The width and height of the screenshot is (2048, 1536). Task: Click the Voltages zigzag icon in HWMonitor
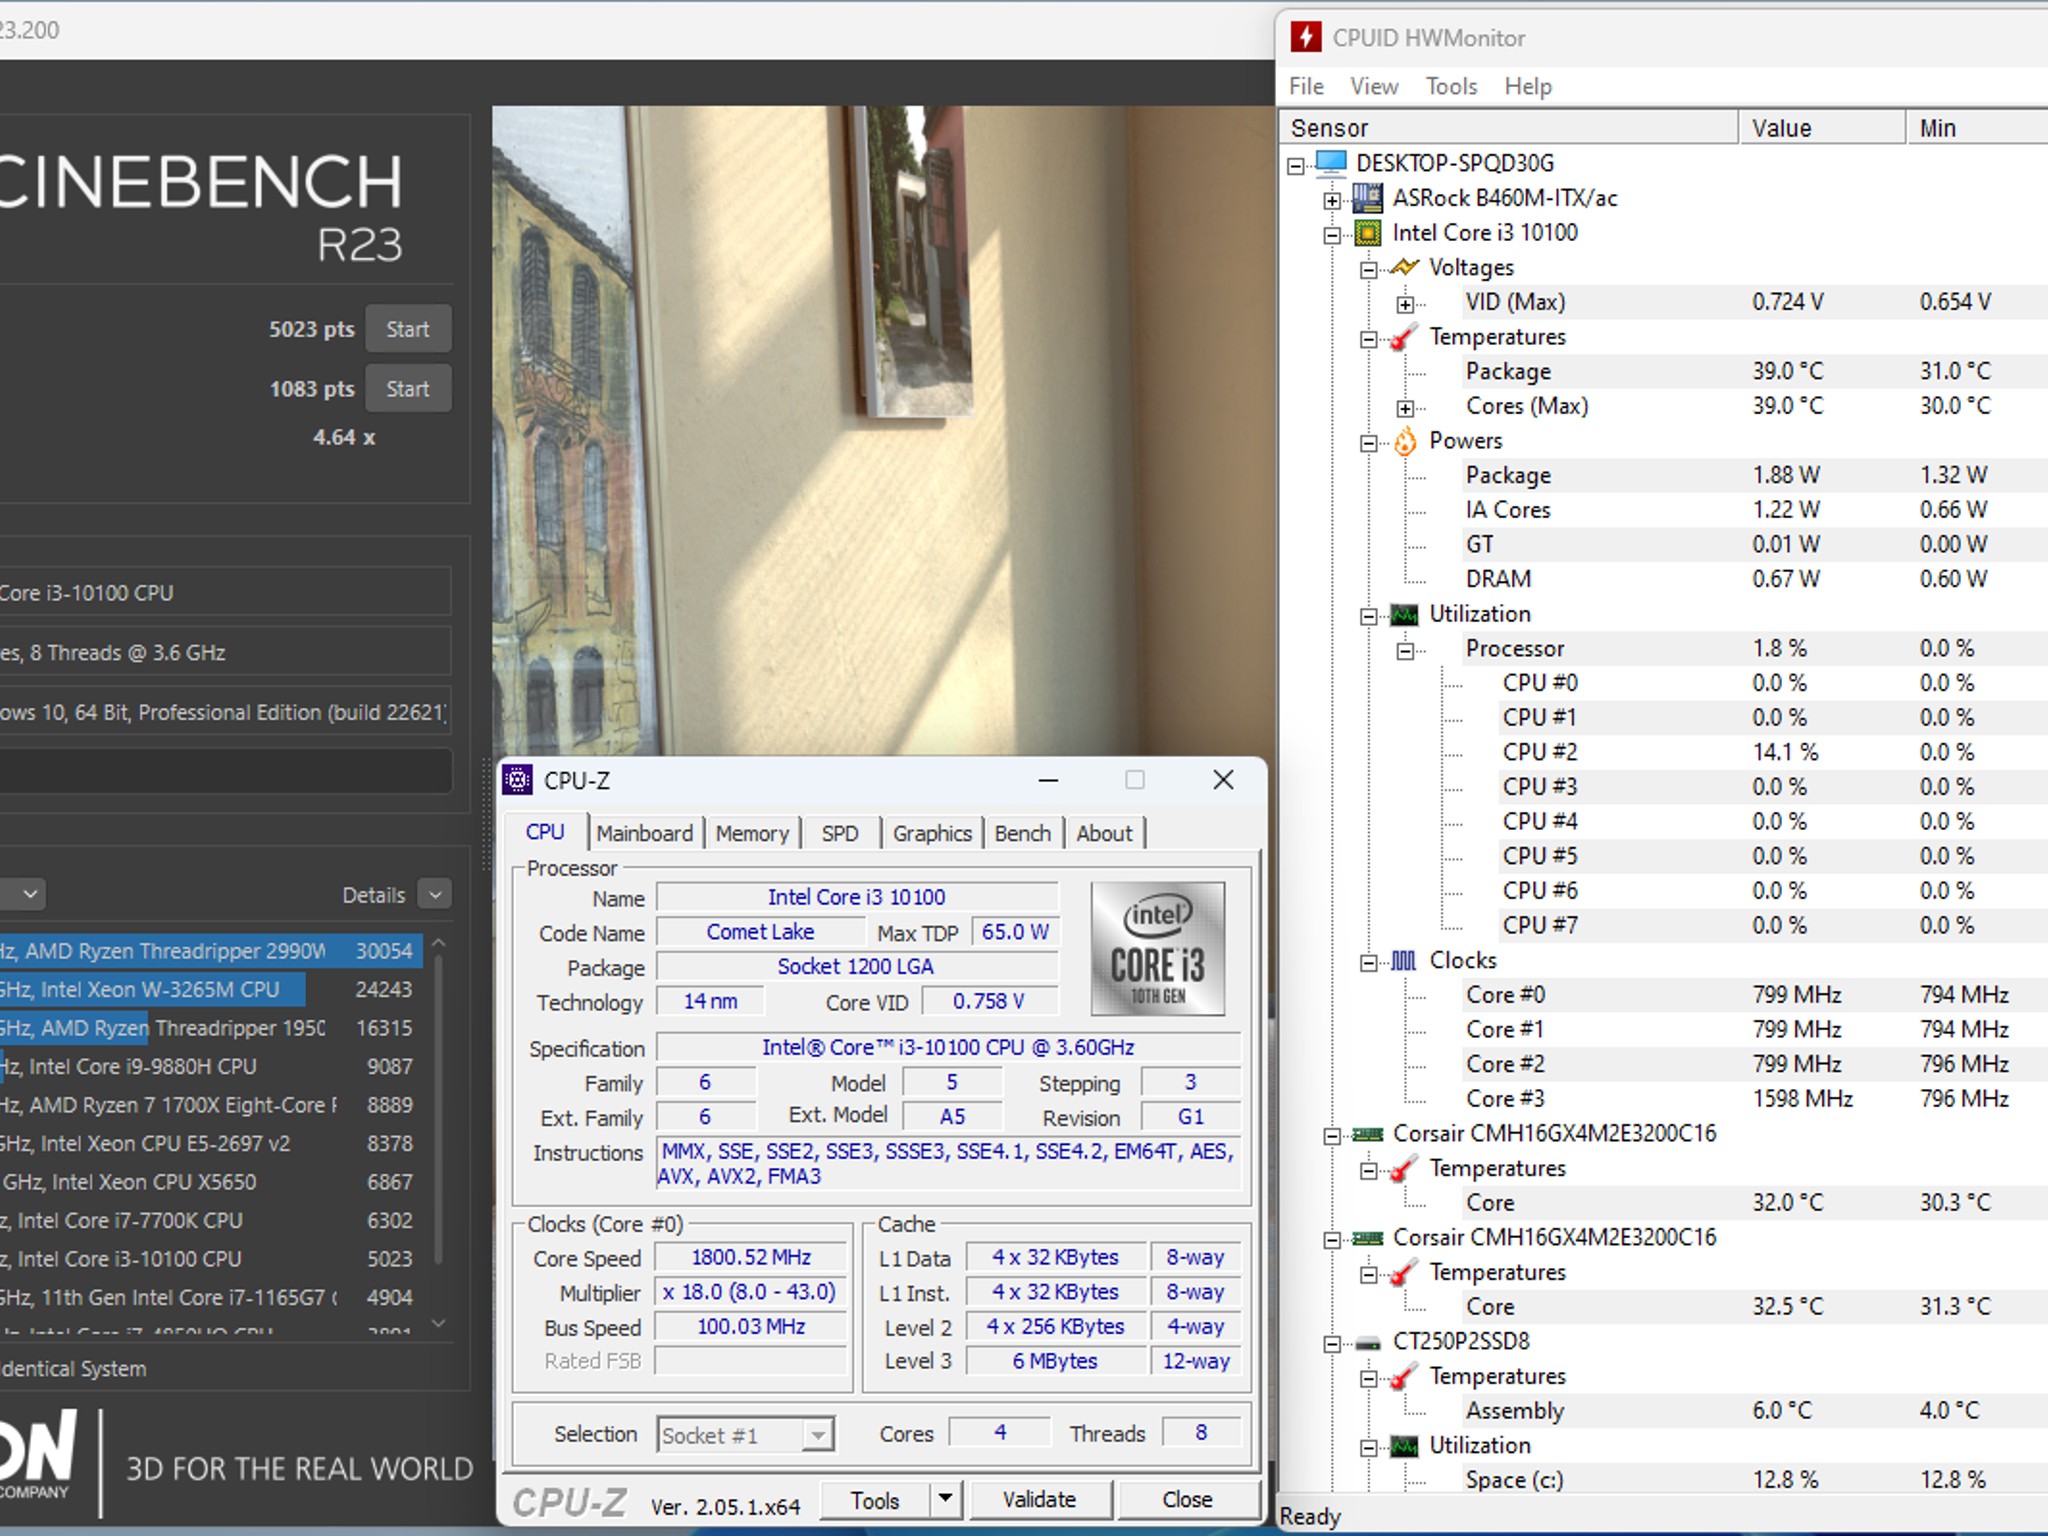point(1404,267)
